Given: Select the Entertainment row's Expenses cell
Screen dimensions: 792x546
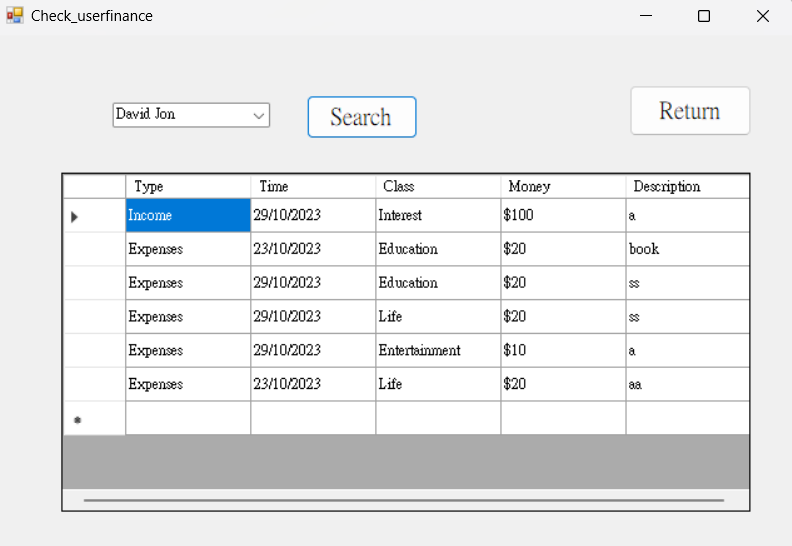Looking at the screenshot, I should 188,351.
